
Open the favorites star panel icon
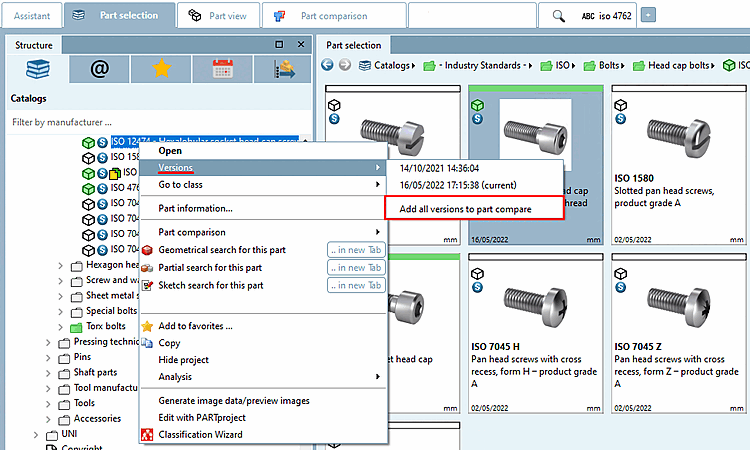[162, 69]
